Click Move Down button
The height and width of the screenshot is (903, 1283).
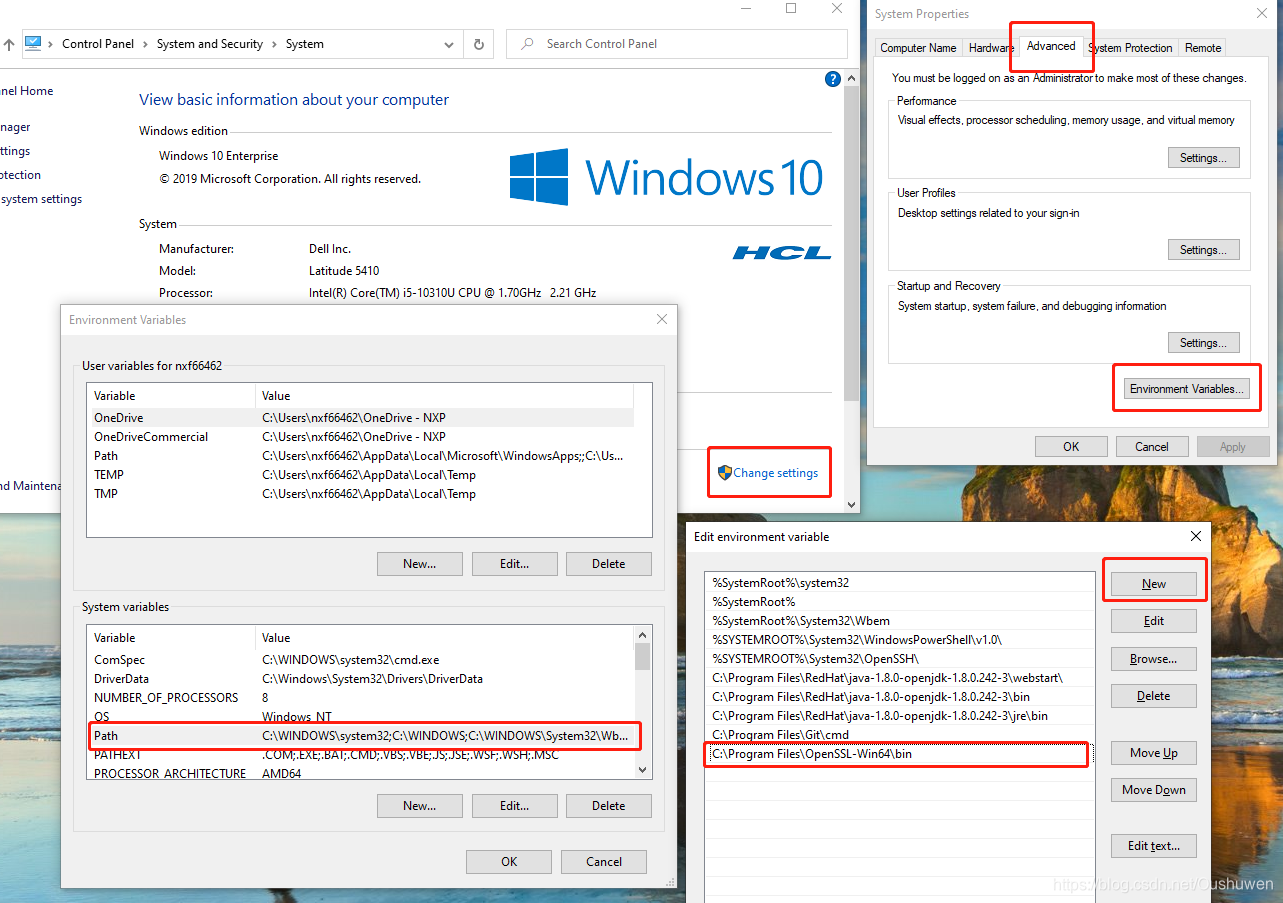1154,790
